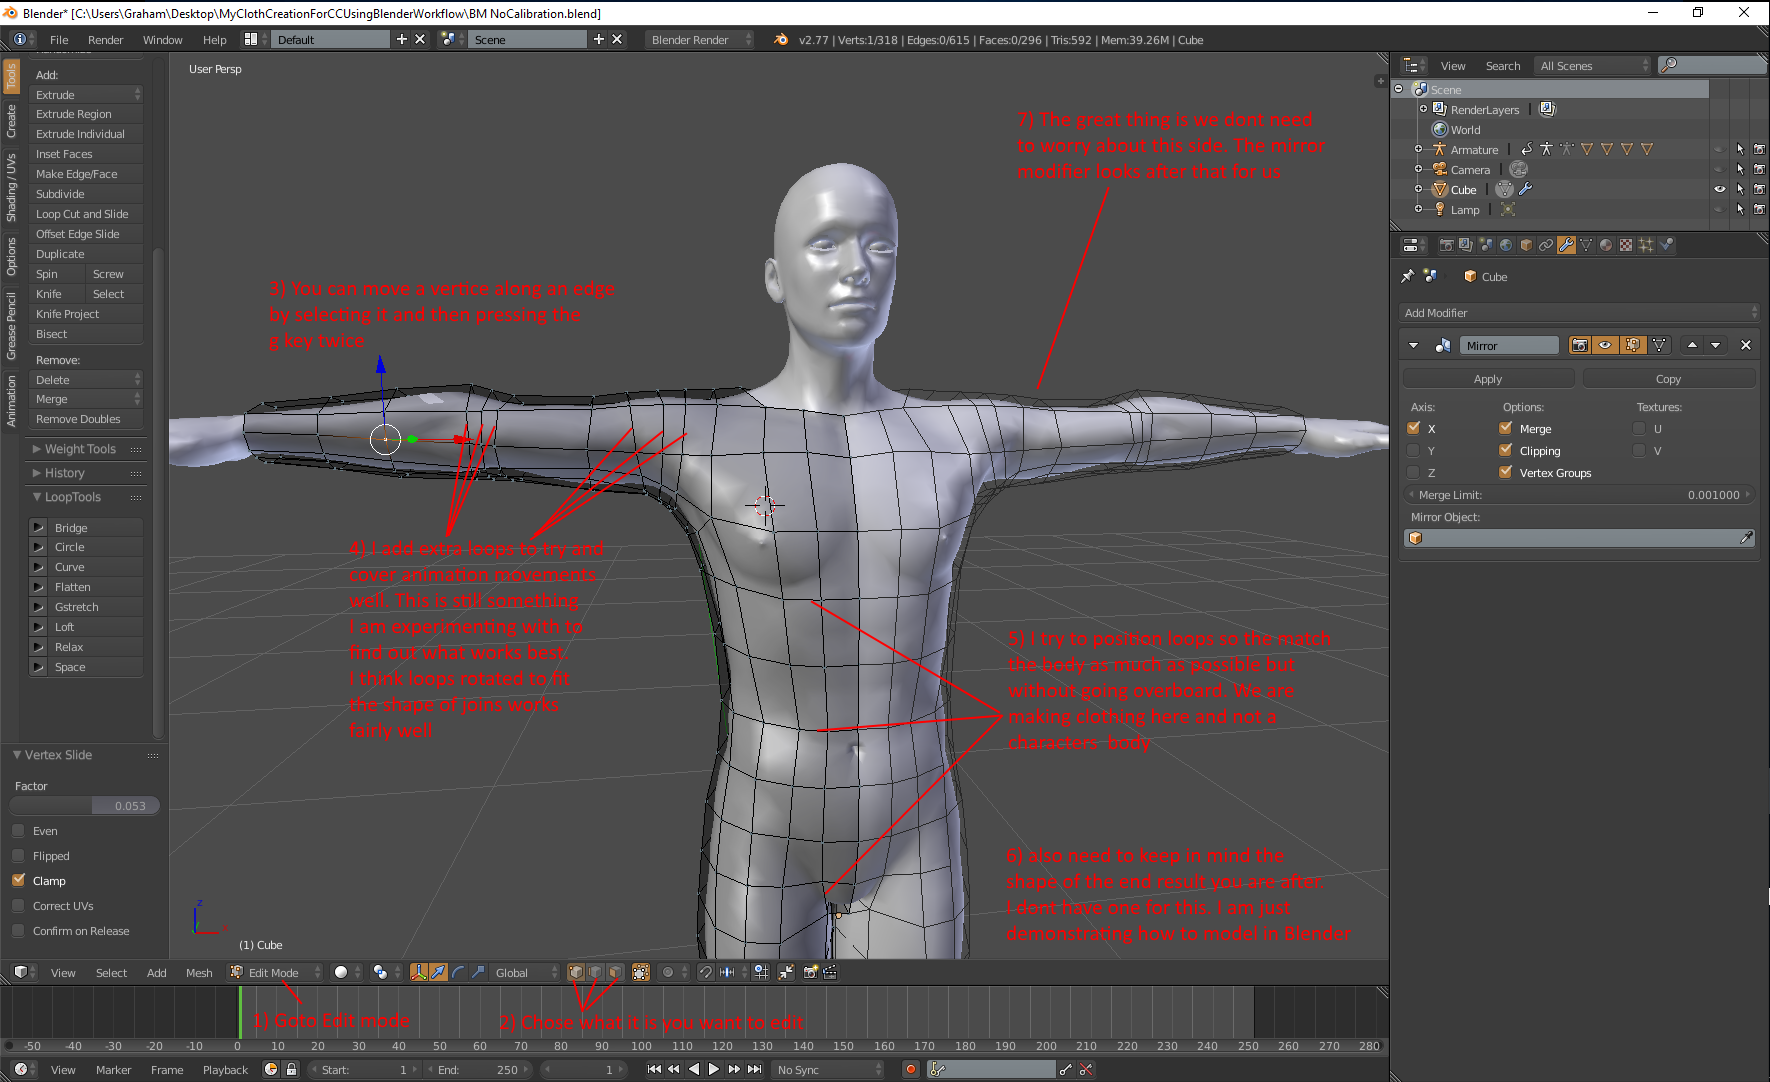Open the Mesh Data properties tab (triangle icon)
This screenshot has width=1770, height=1082.
(x=1586, y=245)
